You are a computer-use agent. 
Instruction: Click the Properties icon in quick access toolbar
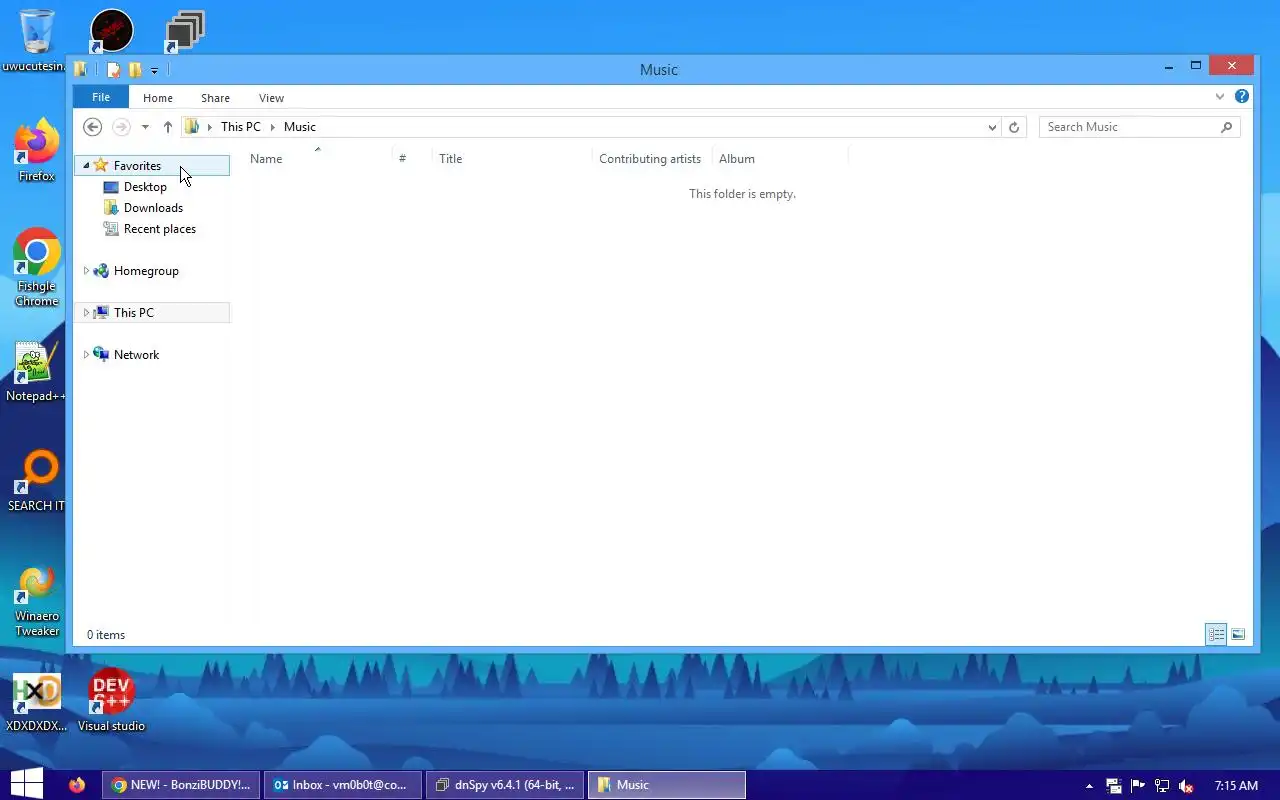point(114,70)
